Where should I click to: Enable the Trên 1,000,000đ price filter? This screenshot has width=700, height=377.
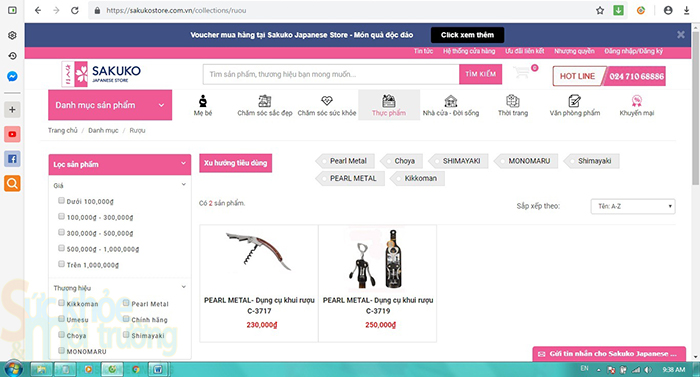[x=62, y=264]
